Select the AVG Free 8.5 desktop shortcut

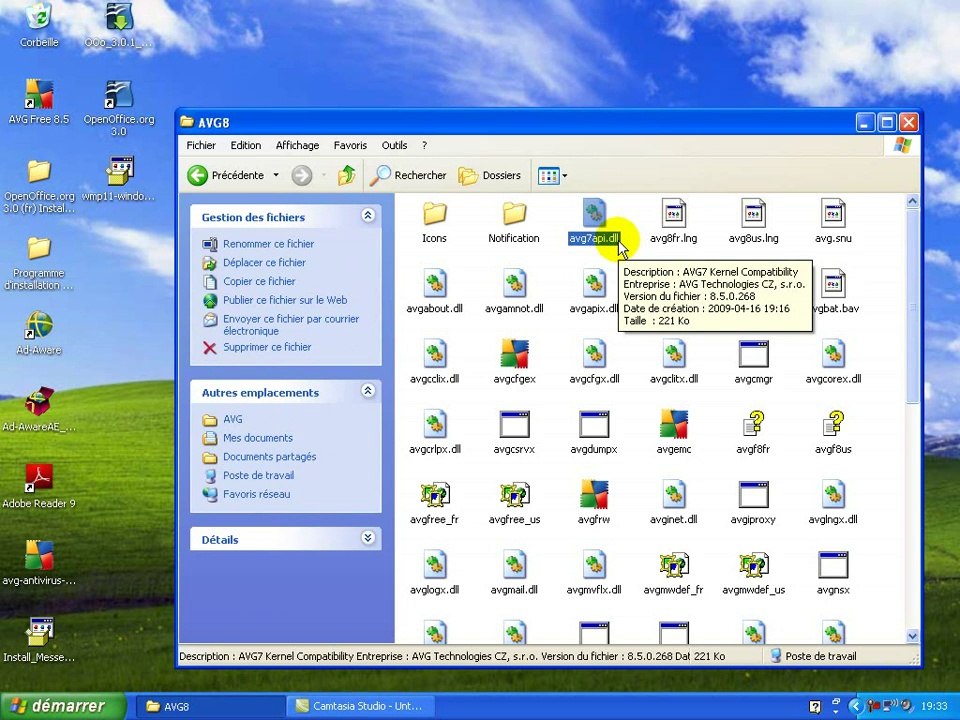(x=39, y=102)
